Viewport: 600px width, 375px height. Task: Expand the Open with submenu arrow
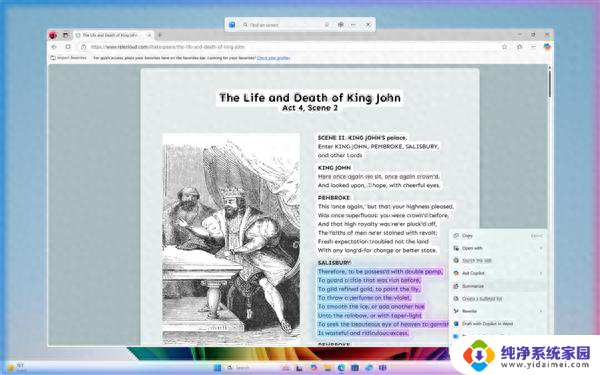[x=541, y=248]
